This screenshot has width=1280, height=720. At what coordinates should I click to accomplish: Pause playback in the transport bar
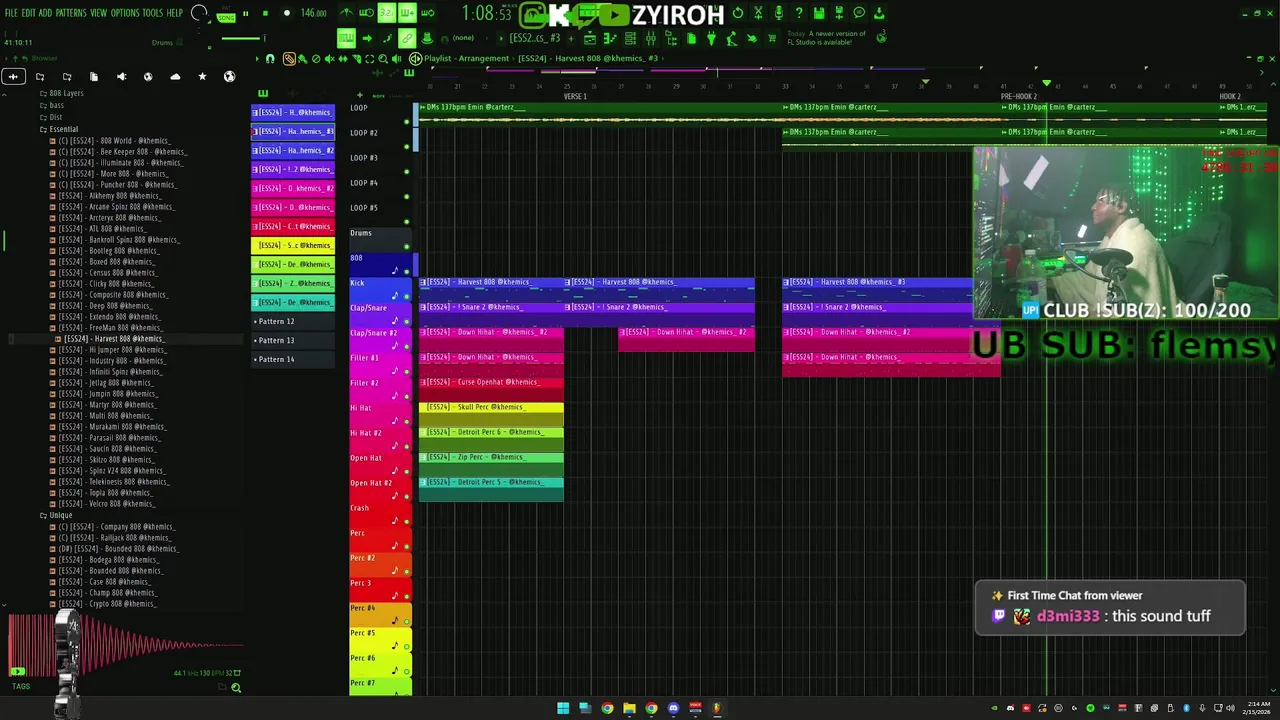245,13
